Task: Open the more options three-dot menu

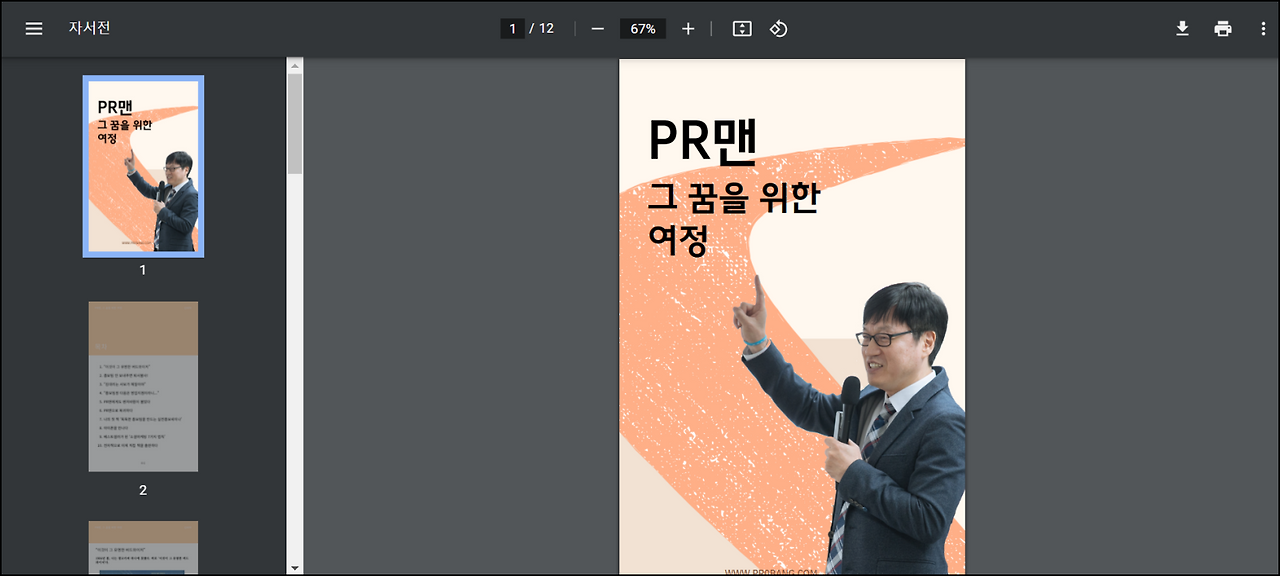Action: pyautogui.click(x=1263, y=28)
